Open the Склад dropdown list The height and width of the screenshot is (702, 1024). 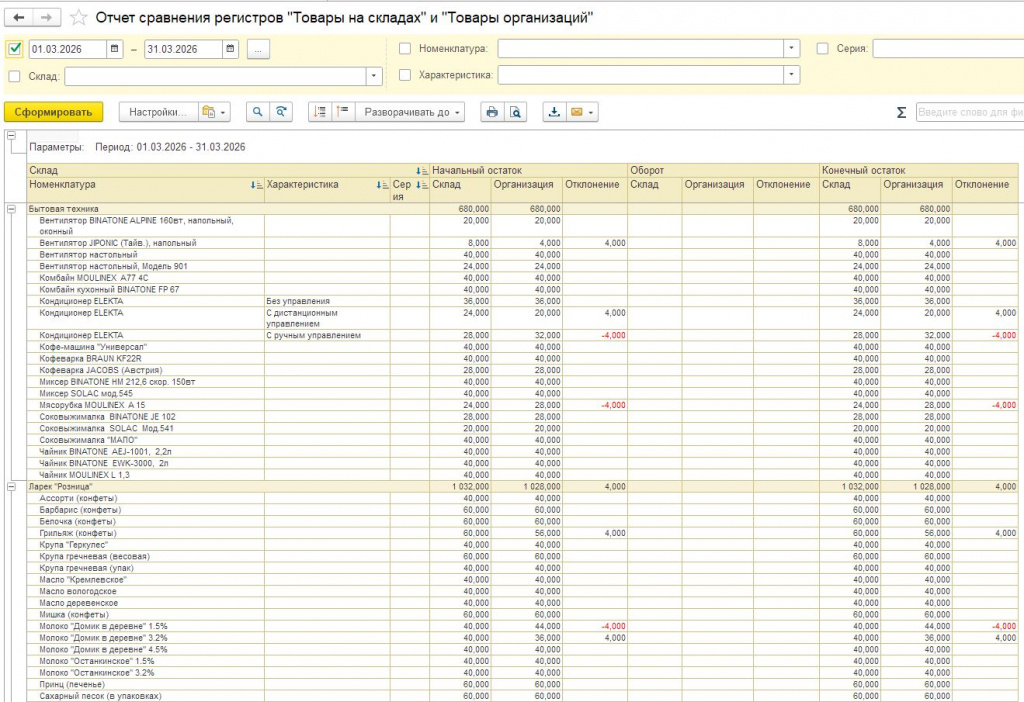tap(375, 76)
